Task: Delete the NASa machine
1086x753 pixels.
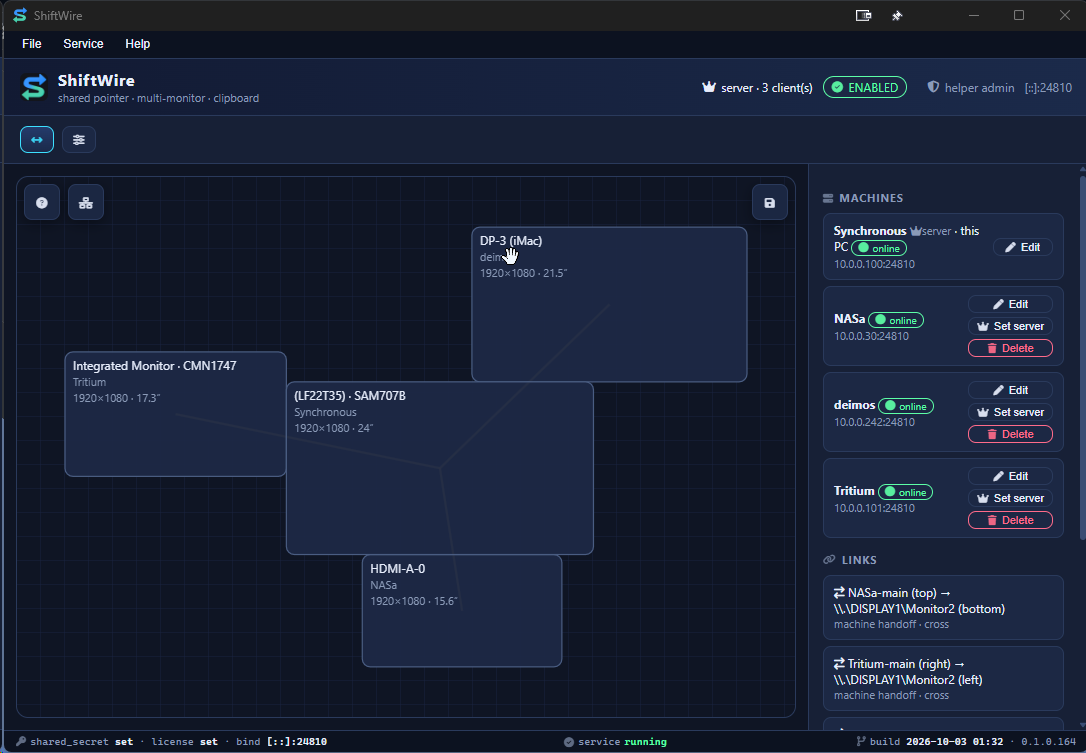Action: [1010, 348]
